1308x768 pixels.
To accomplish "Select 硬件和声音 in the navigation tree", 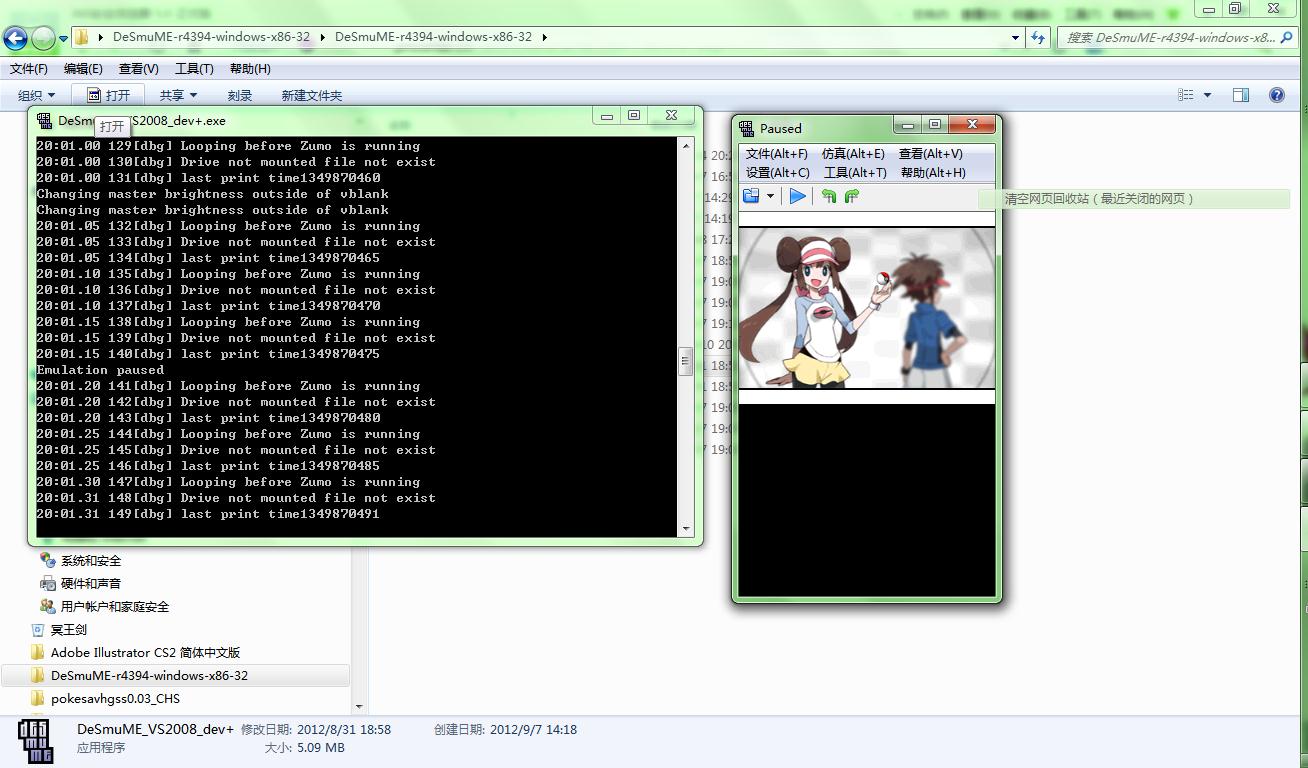I will coord(91,584).
